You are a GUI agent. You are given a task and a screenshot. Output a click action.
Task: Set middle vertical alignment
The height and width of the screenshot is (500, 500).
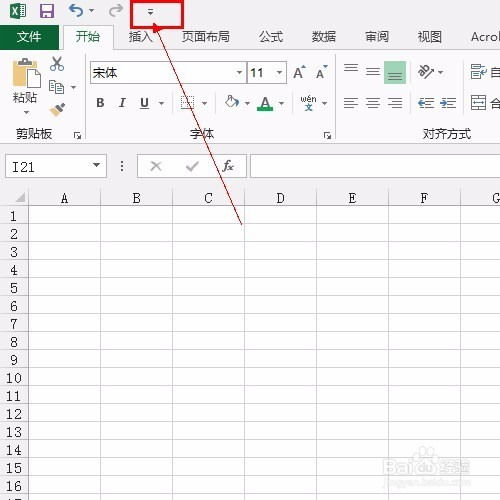coord(373,72)
